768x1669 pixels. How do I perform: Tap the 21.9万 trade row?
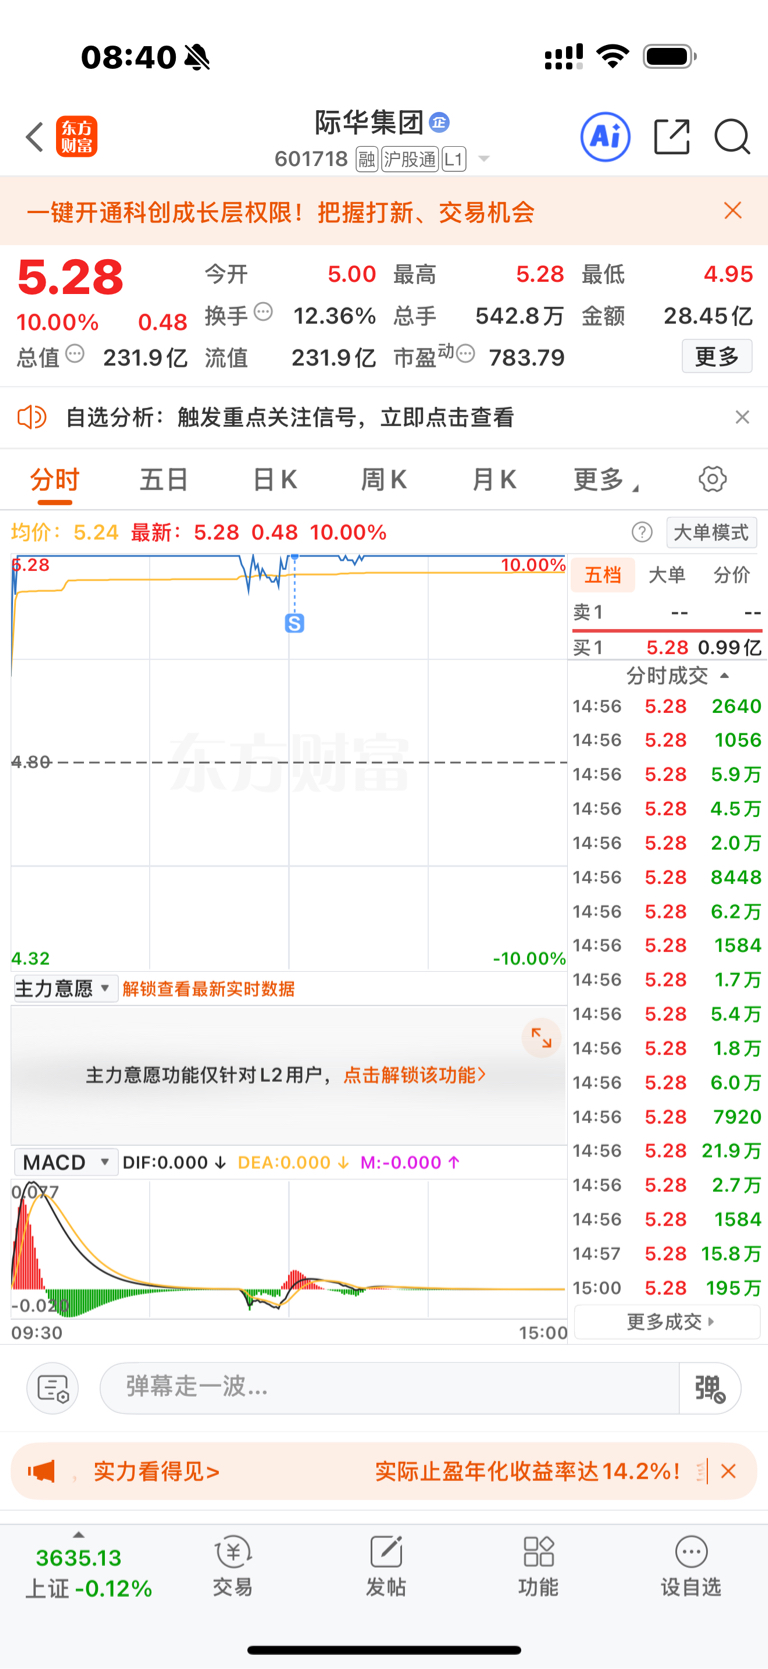(x=667, y=1151)
